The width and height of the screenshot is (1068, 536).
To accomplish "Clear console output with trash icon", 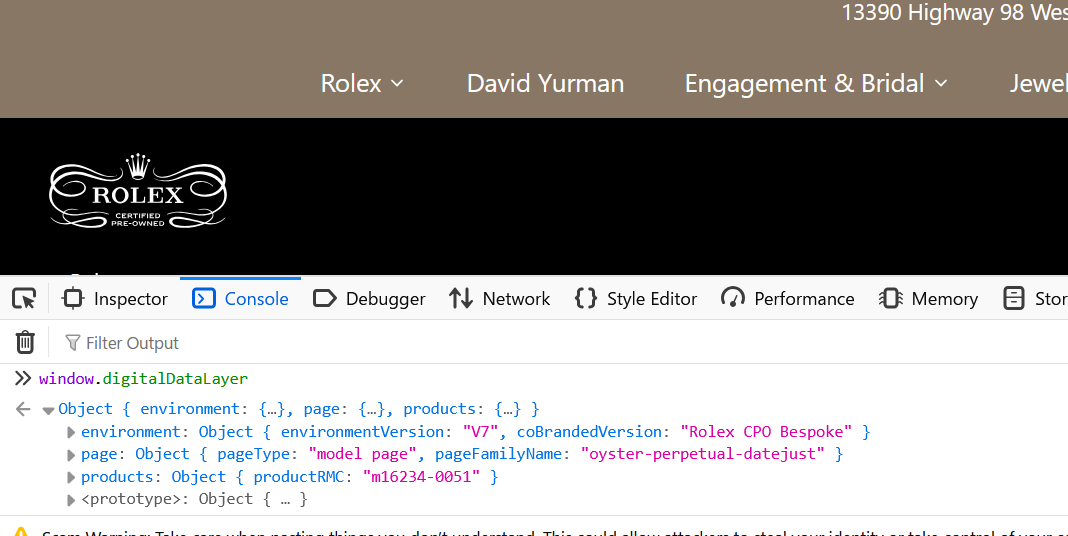I will click(25, 342).
